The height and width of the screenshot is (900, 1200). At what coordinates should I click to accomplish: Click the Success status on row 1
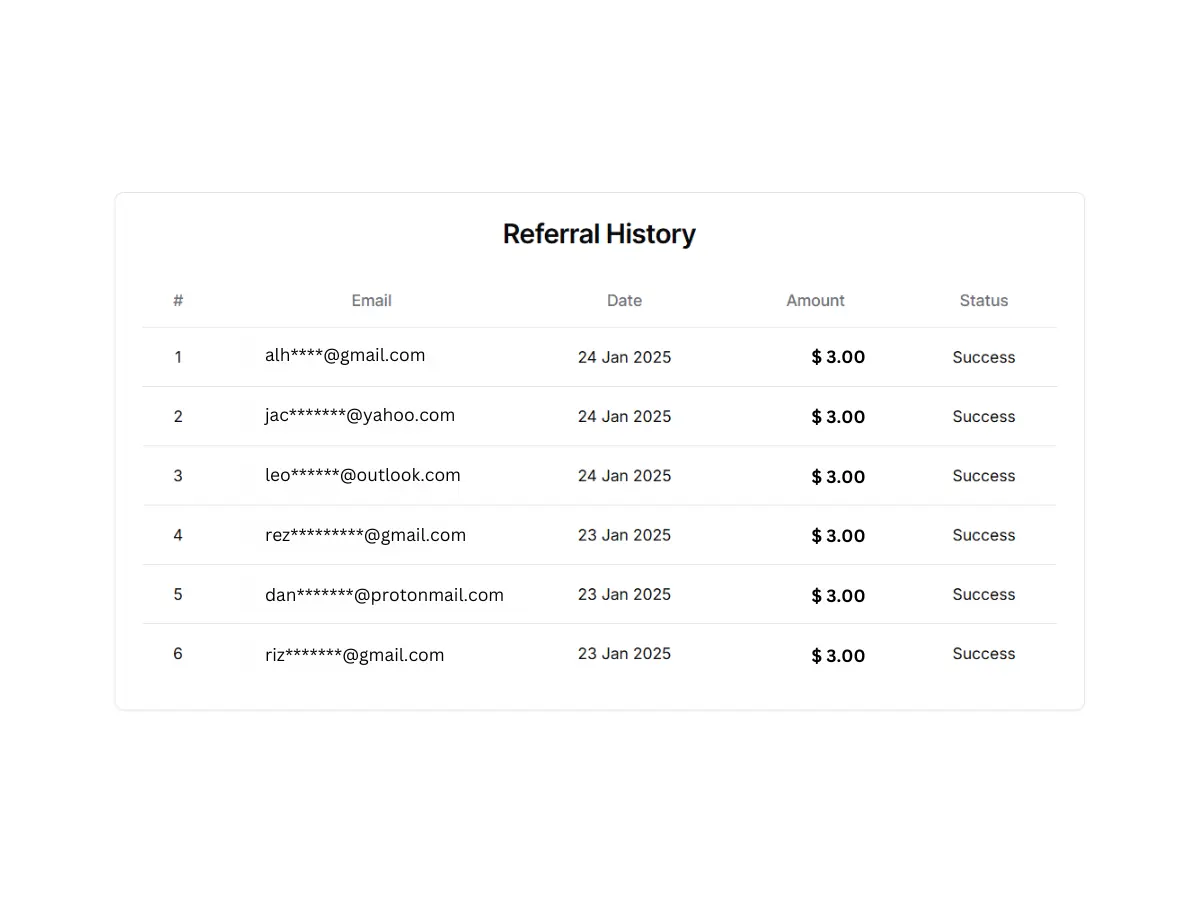click(983, 357)
